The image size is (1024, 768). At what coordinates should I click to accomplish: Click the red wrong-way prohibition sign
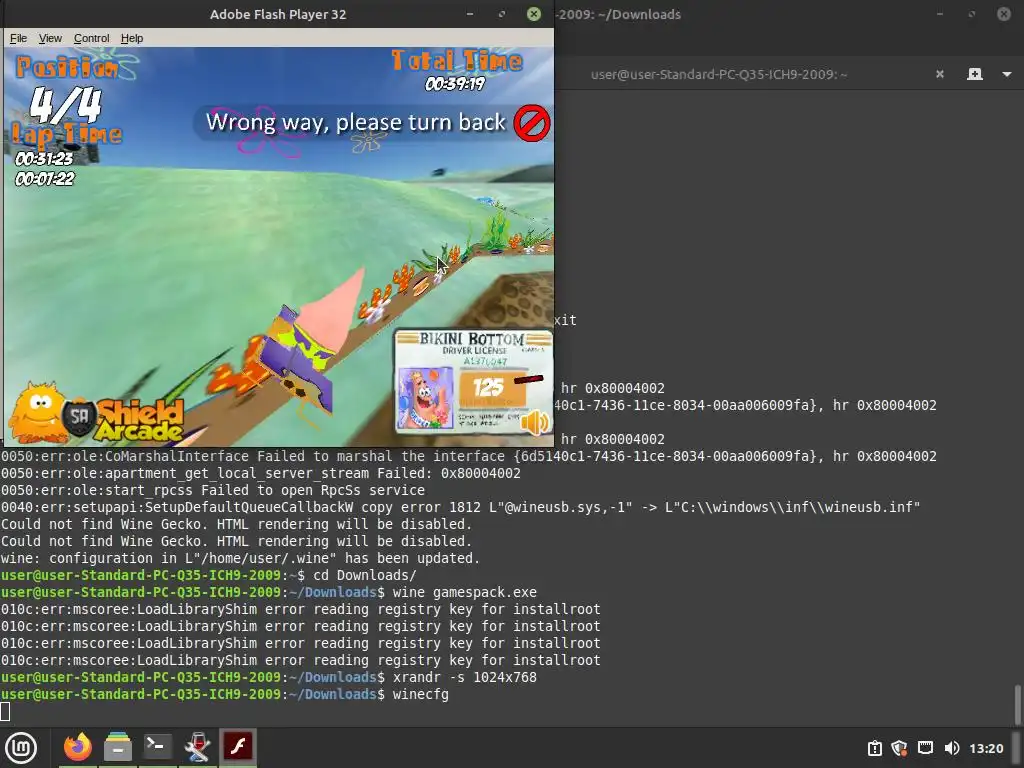point(532,123)
